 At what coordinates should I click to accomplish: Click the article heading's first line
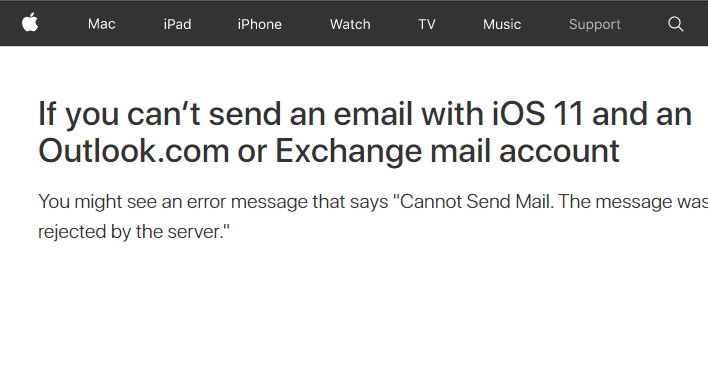click(x=365, y=114)
